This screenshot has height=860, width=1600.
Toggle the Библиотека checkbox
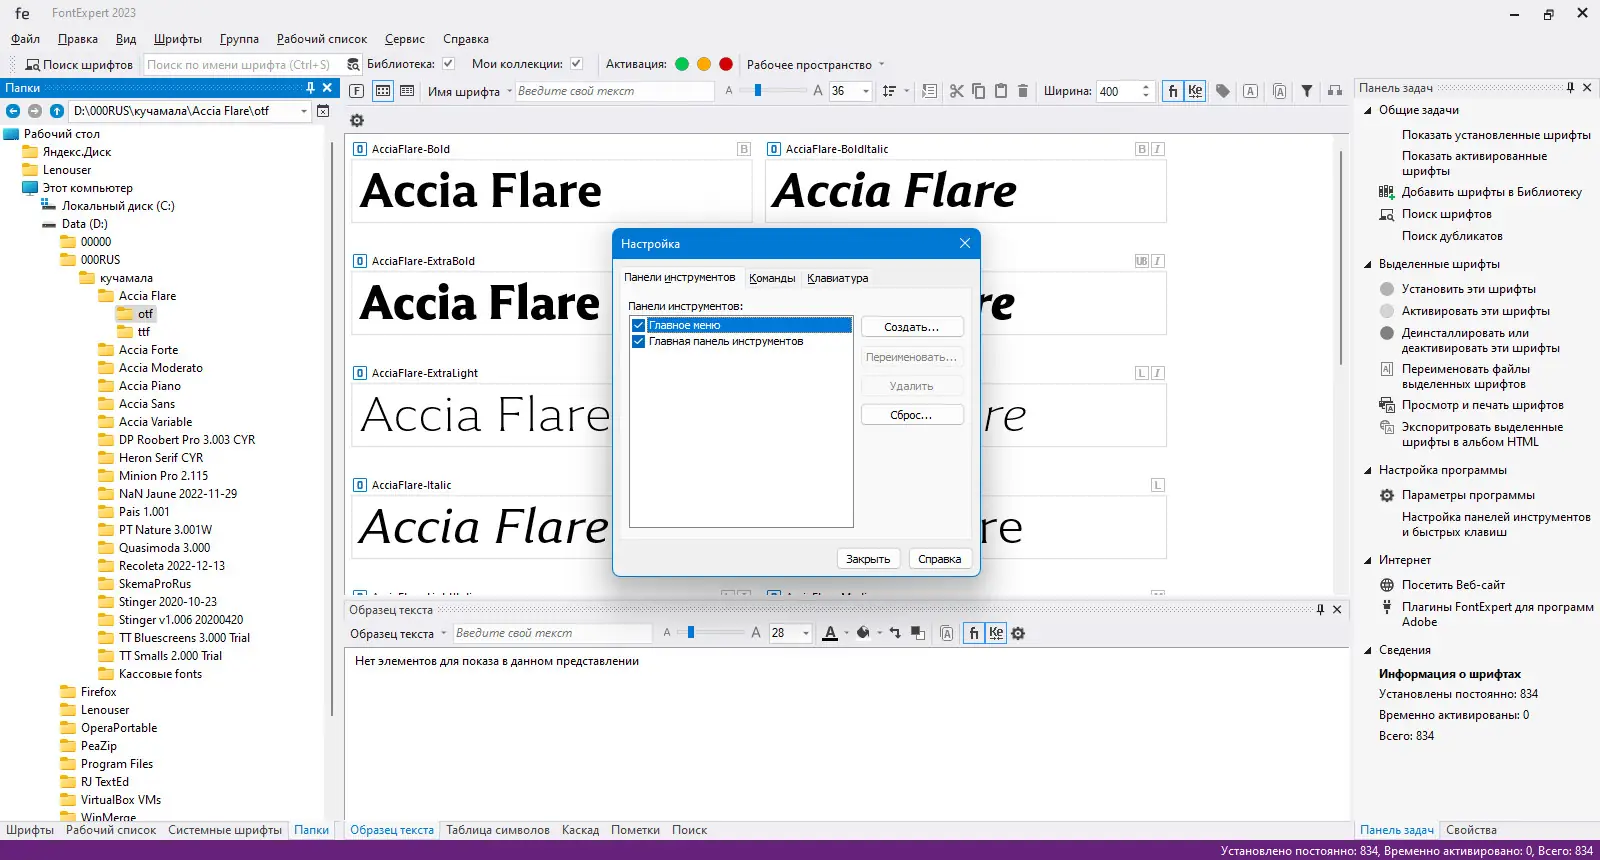(x=449, y=64)
